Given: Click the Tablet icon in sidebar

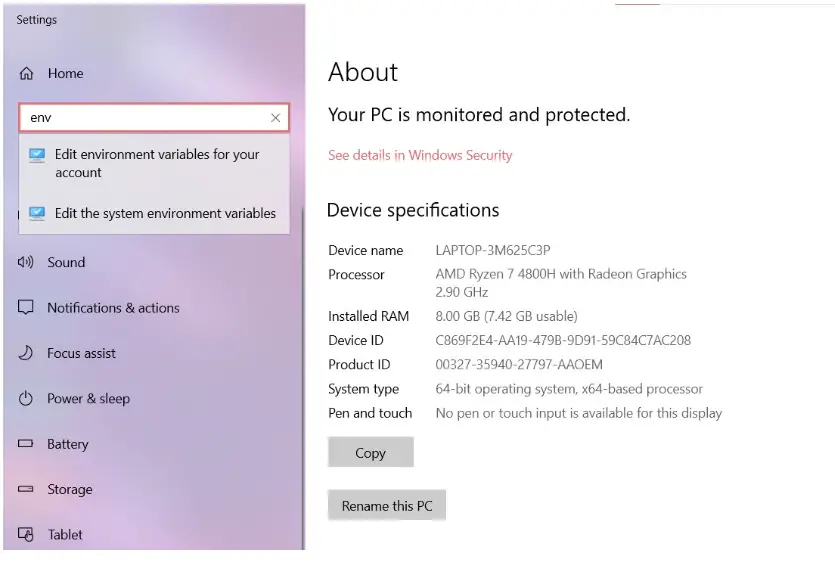Looking at the screenshot, I should point(26,534).
